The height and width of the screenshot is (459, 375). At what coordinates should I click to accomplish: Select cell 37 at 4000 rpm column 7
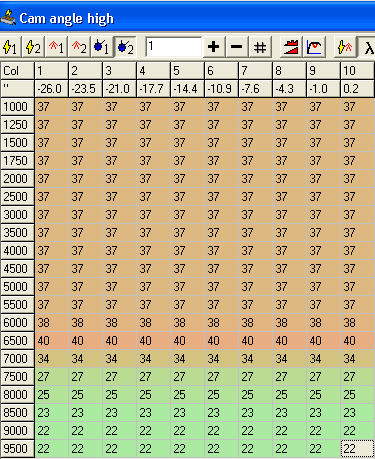(256, 251)
